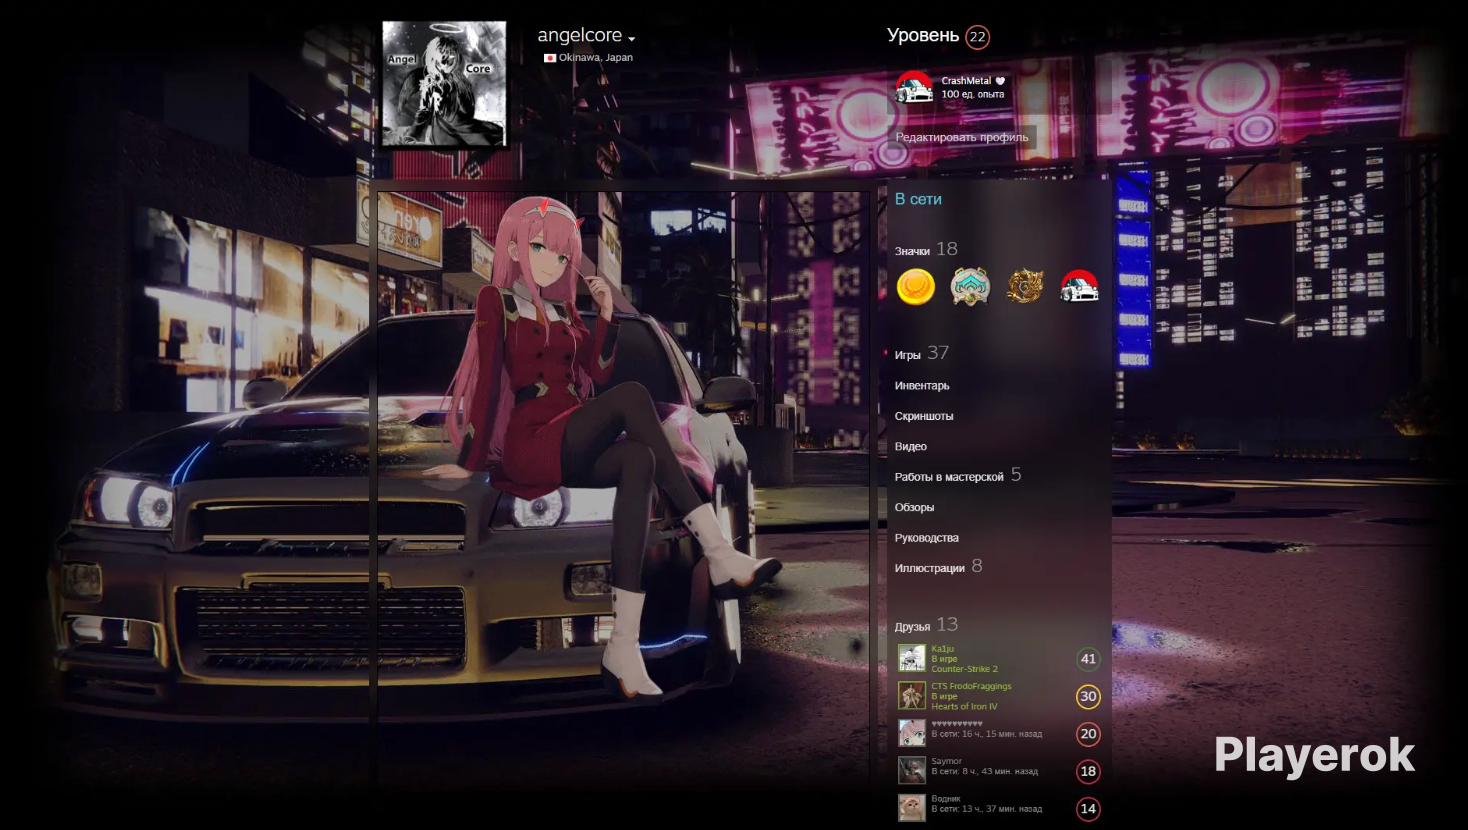Open the Скриншоты screenshots link
The image size is (1468, 830).
click(x=924, y=416)
